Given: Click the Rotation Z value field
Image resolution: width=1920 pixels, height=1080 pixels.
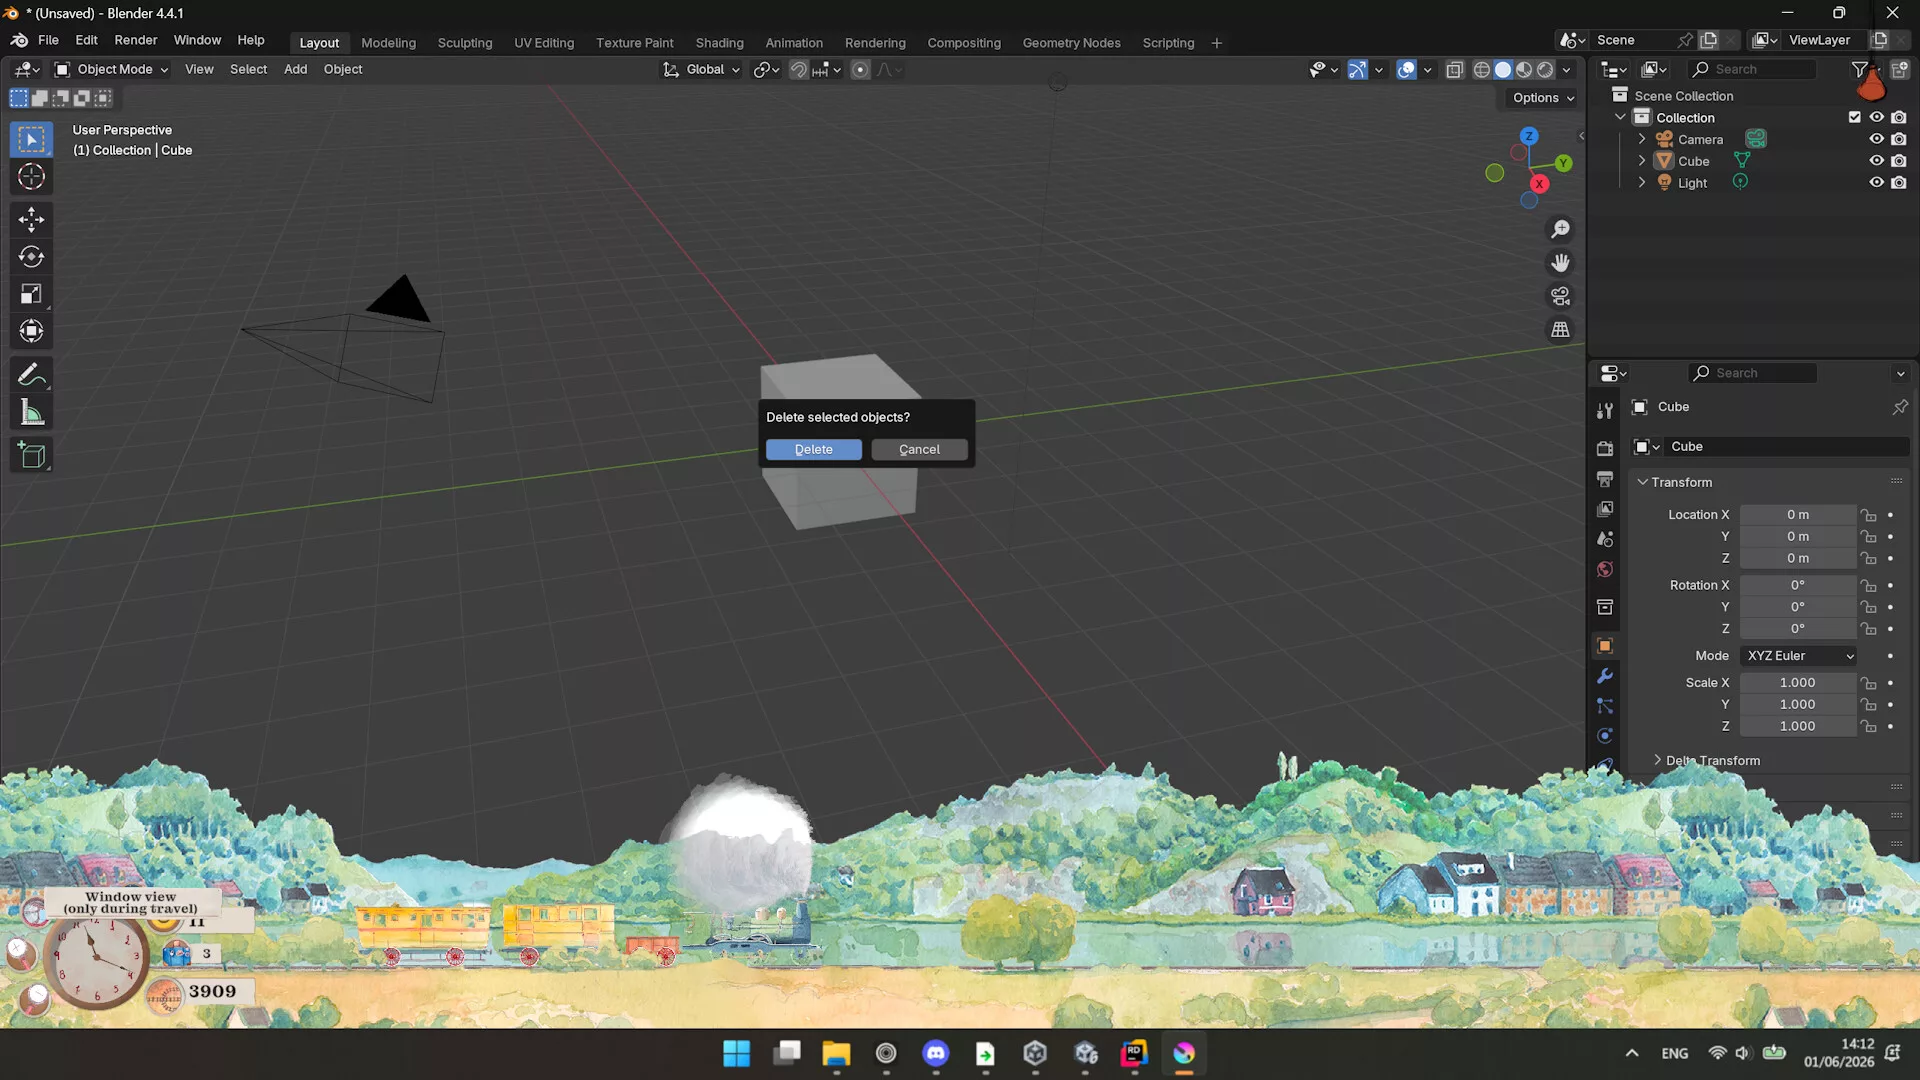Looking at the screenshot, I should pyautogui.click(x=1797, y=629).
